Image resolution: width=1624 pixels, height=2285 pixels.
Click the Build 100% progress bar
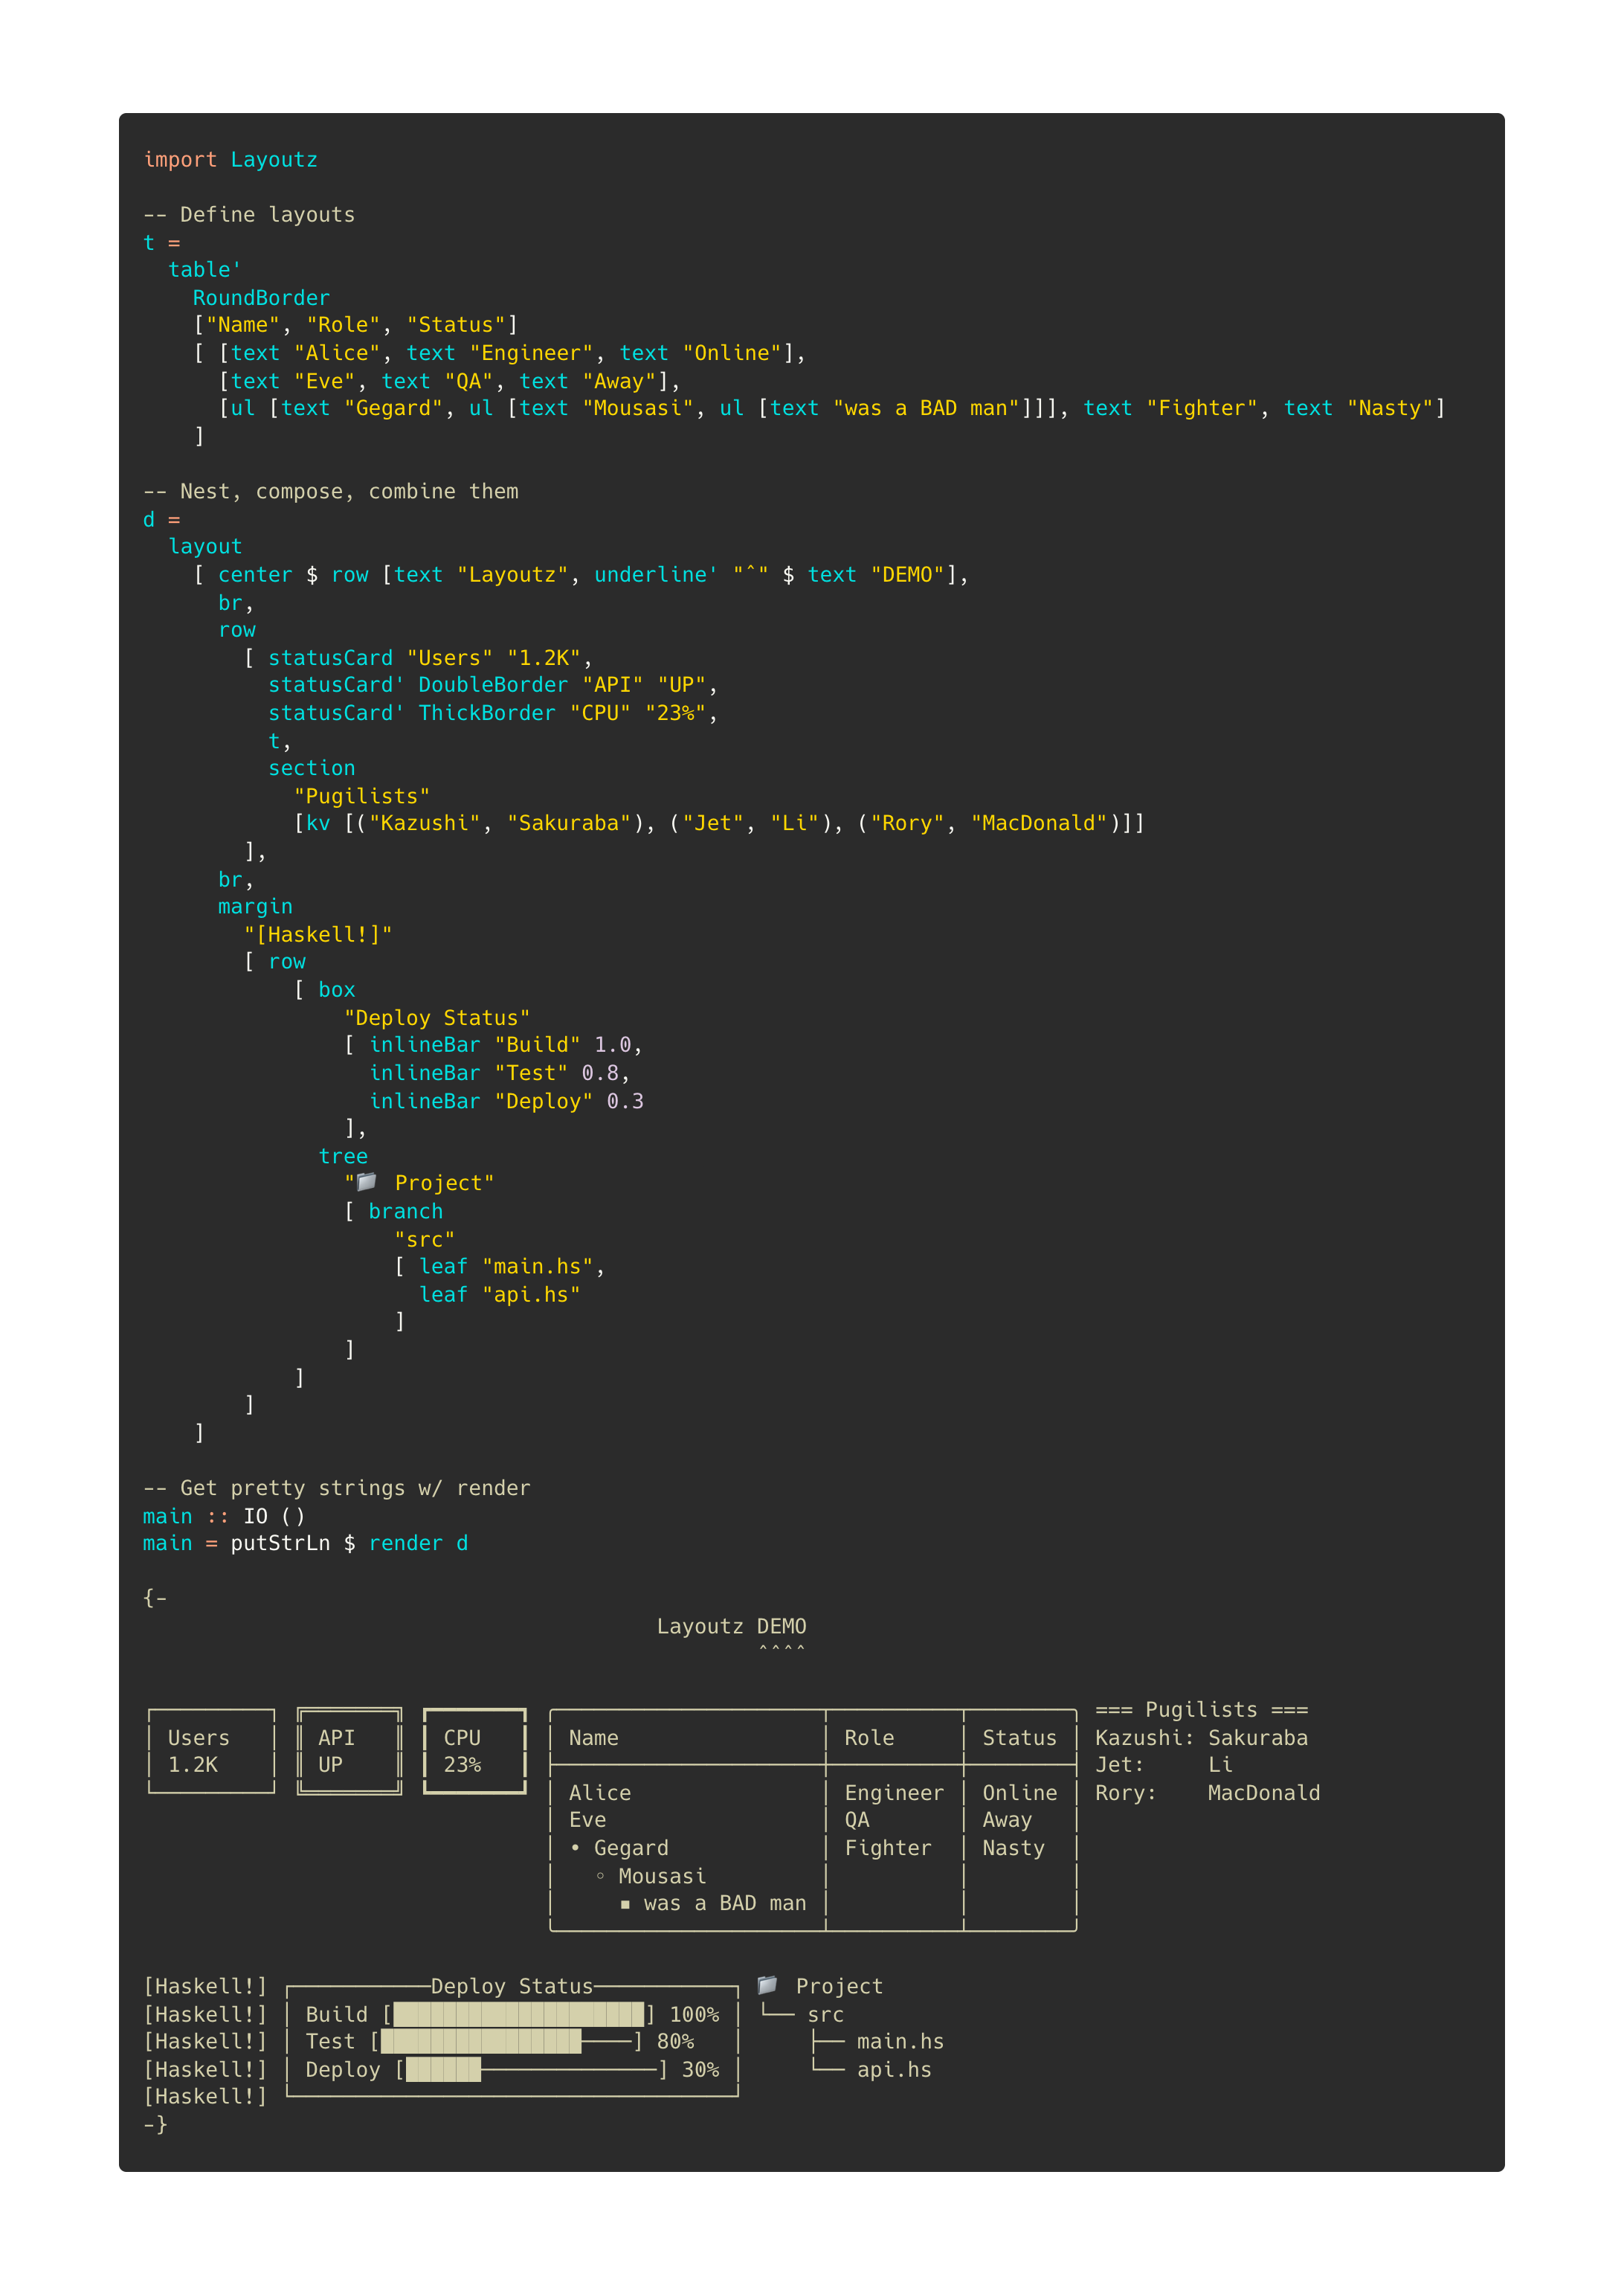click(x=518, y=2014)
